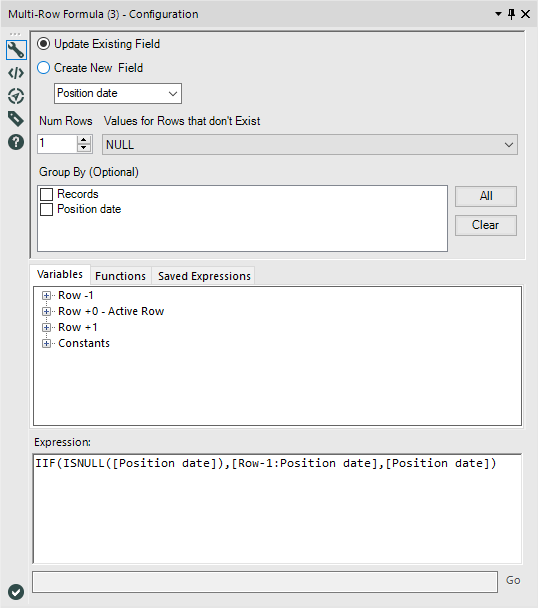The height and width of the screenshot is (608, 538).
Task: Click the Go button
Action: (513, 580)
